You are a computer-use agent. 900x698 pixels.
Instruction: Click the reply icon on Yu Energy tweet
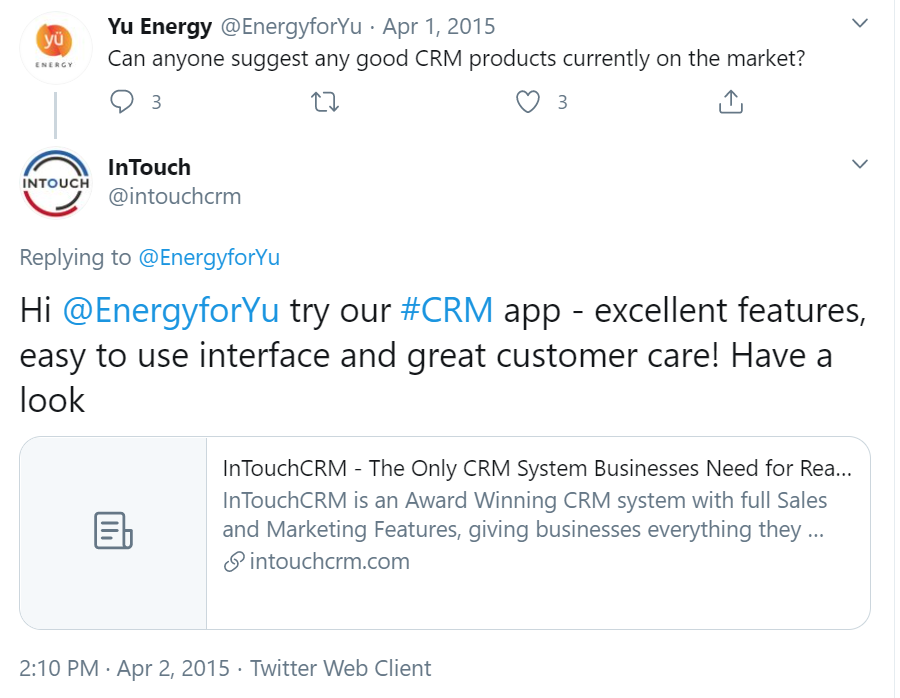click(122, 102)
